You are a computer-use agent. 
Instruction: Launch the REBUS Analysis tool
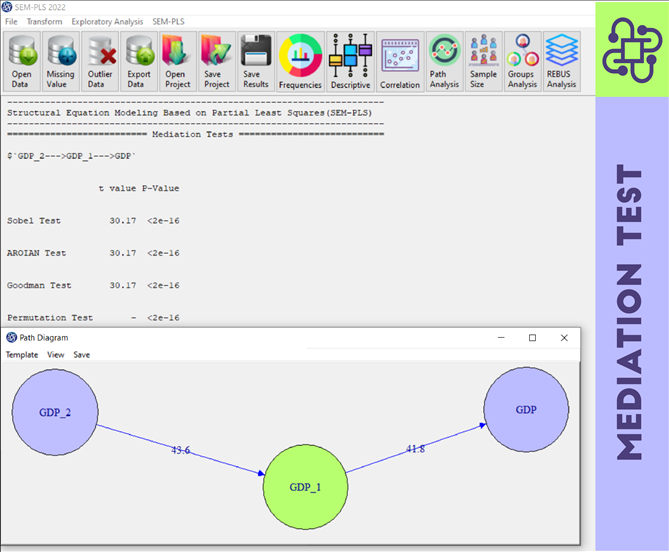pos(561,61)
